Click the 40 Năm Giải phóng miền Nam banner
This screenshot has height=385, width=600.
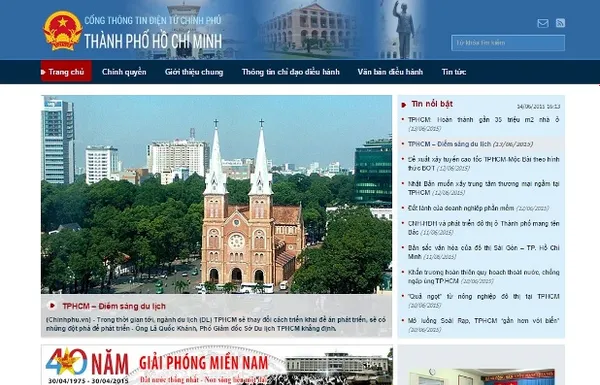(x=217, y=365)
